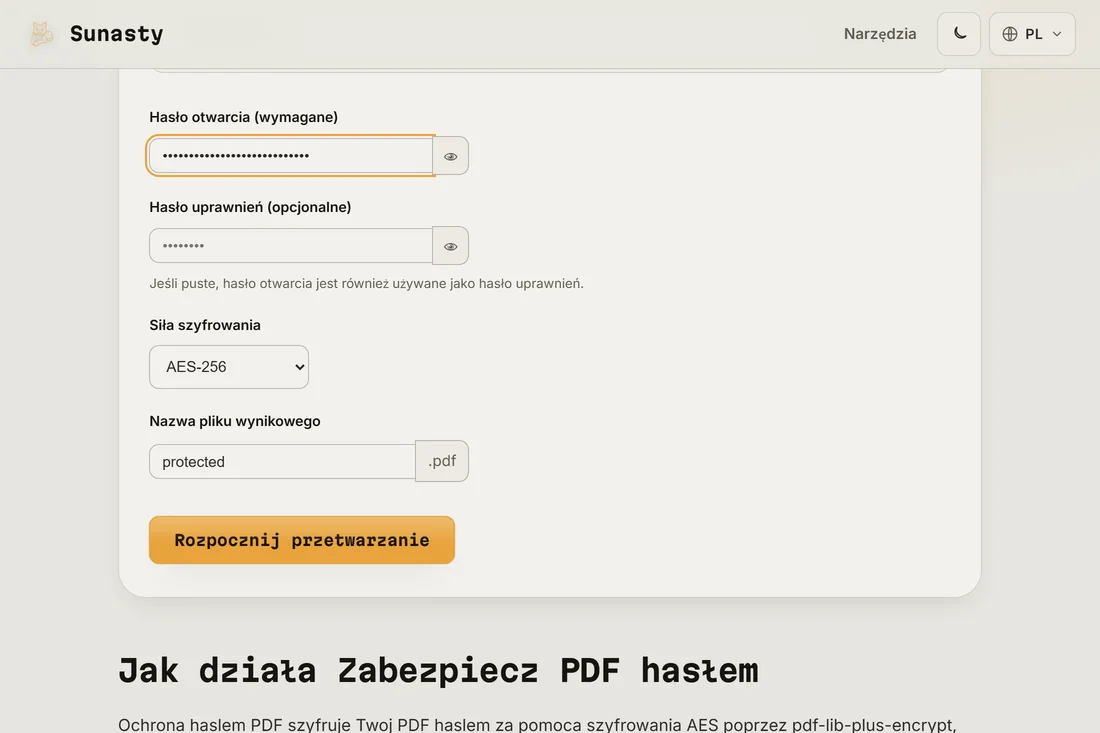Open the Siła szyfrowania AES-256 dropdown
This screenshot has height=733, width=1100.
[229, 367]
